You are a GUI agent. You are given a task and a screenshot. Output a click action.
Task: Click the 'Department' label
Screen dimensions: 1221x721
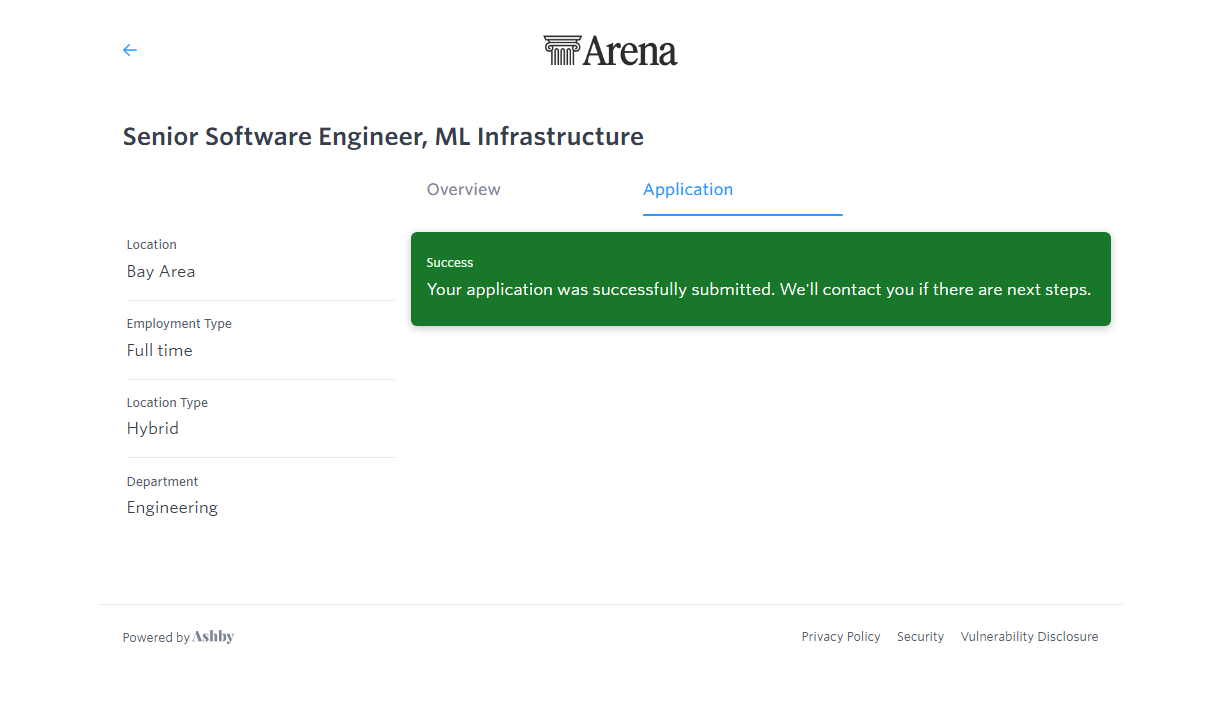click(x=162, y=482)
